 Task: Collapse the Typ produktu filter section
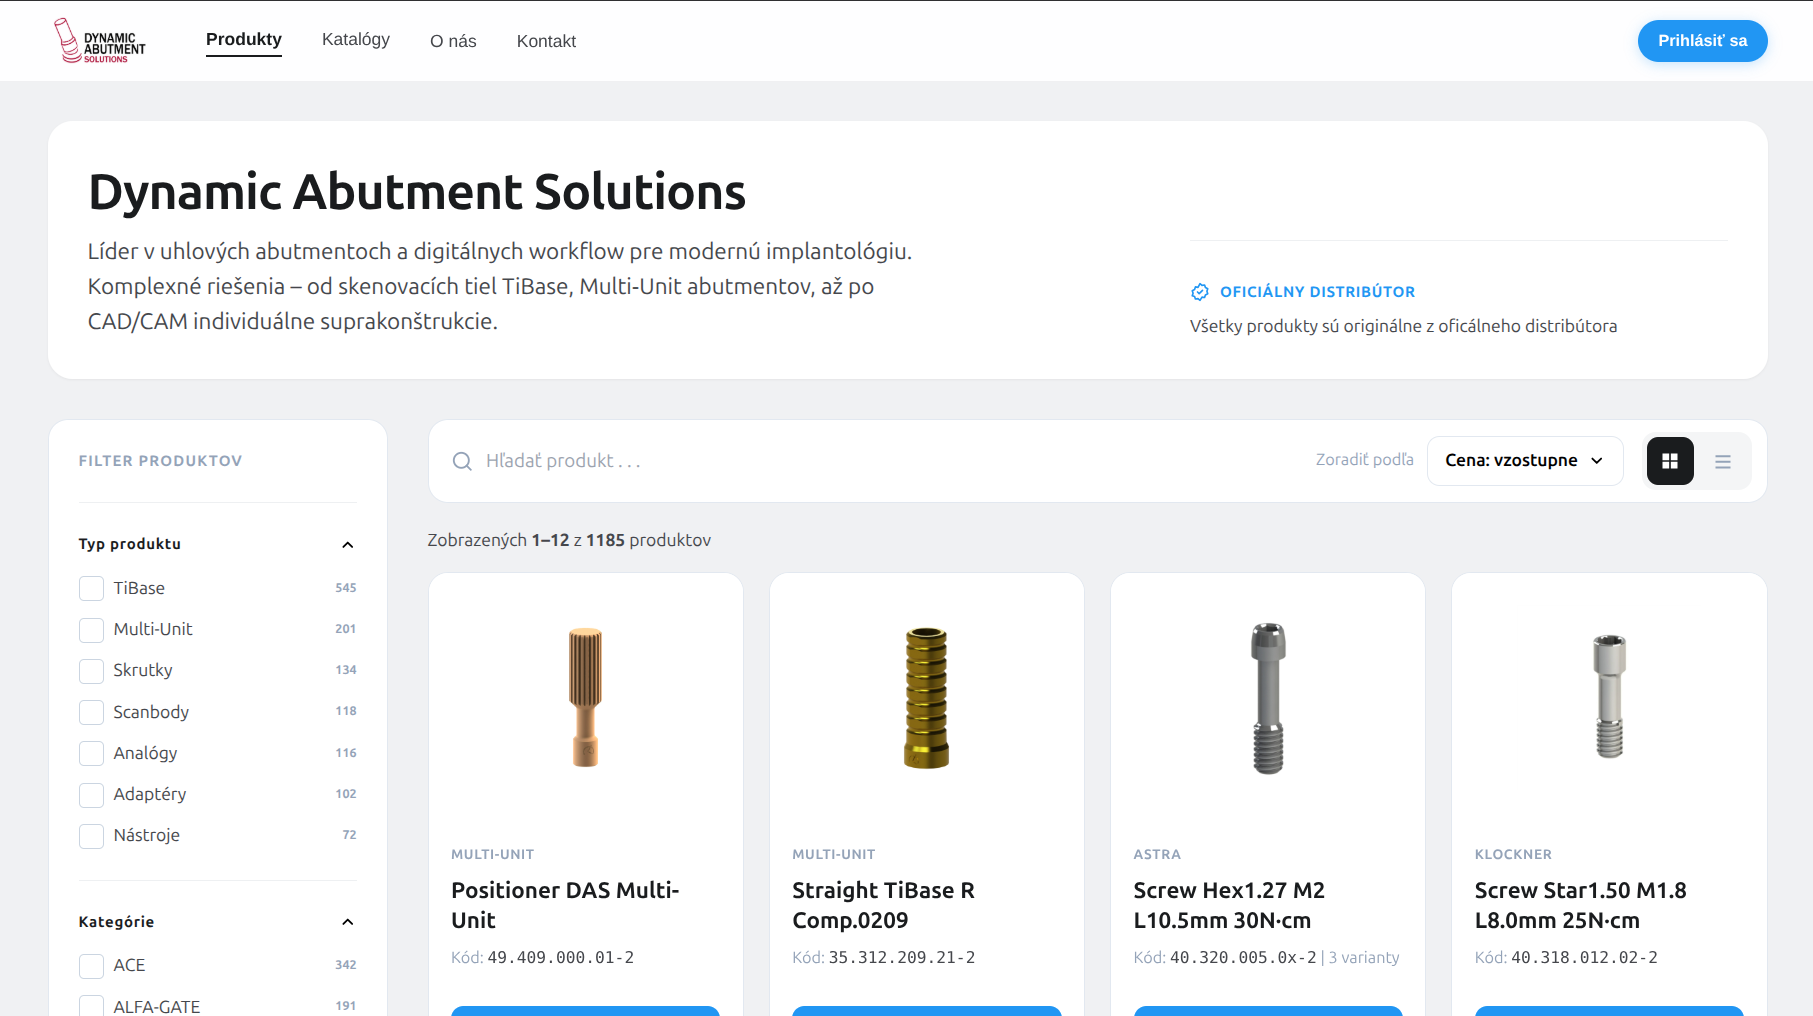pos(348,544)
